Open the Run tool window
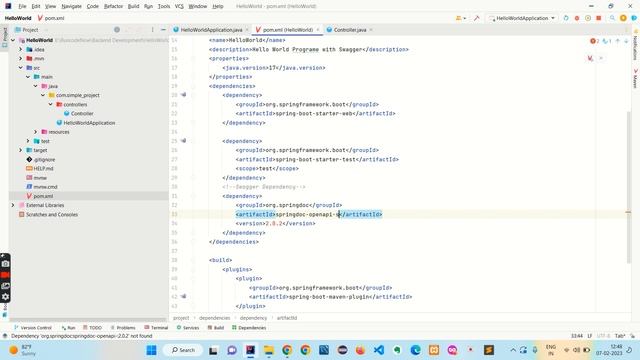This screenshot has height=360, width=640. pyautogui.click(x=68, y=328)
